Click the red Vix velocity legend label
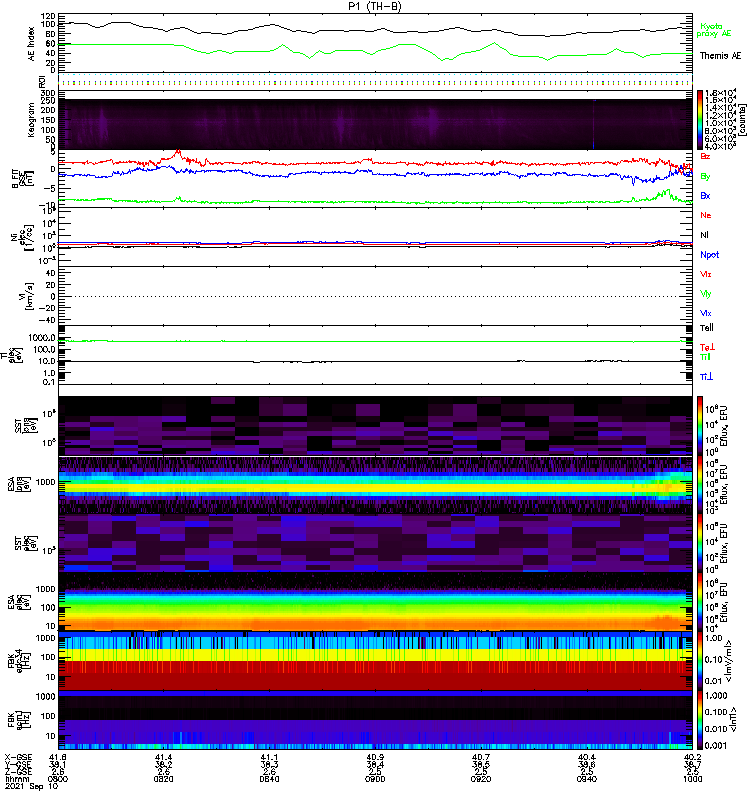This screenshot has width=750, height=800. (x=706, y=274)
